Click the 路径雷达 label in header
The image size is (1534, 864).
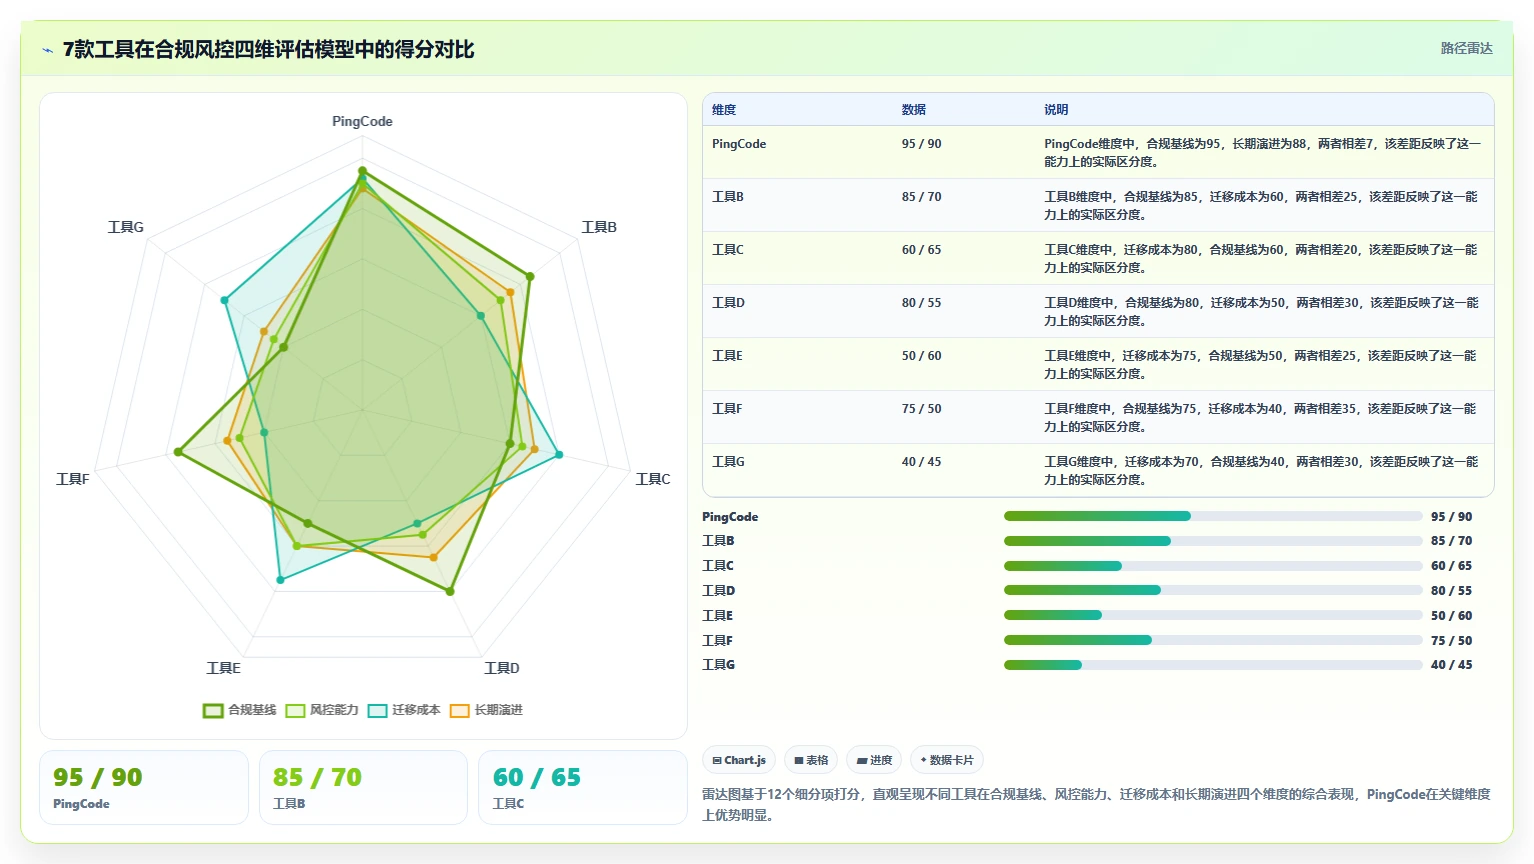1466,48
